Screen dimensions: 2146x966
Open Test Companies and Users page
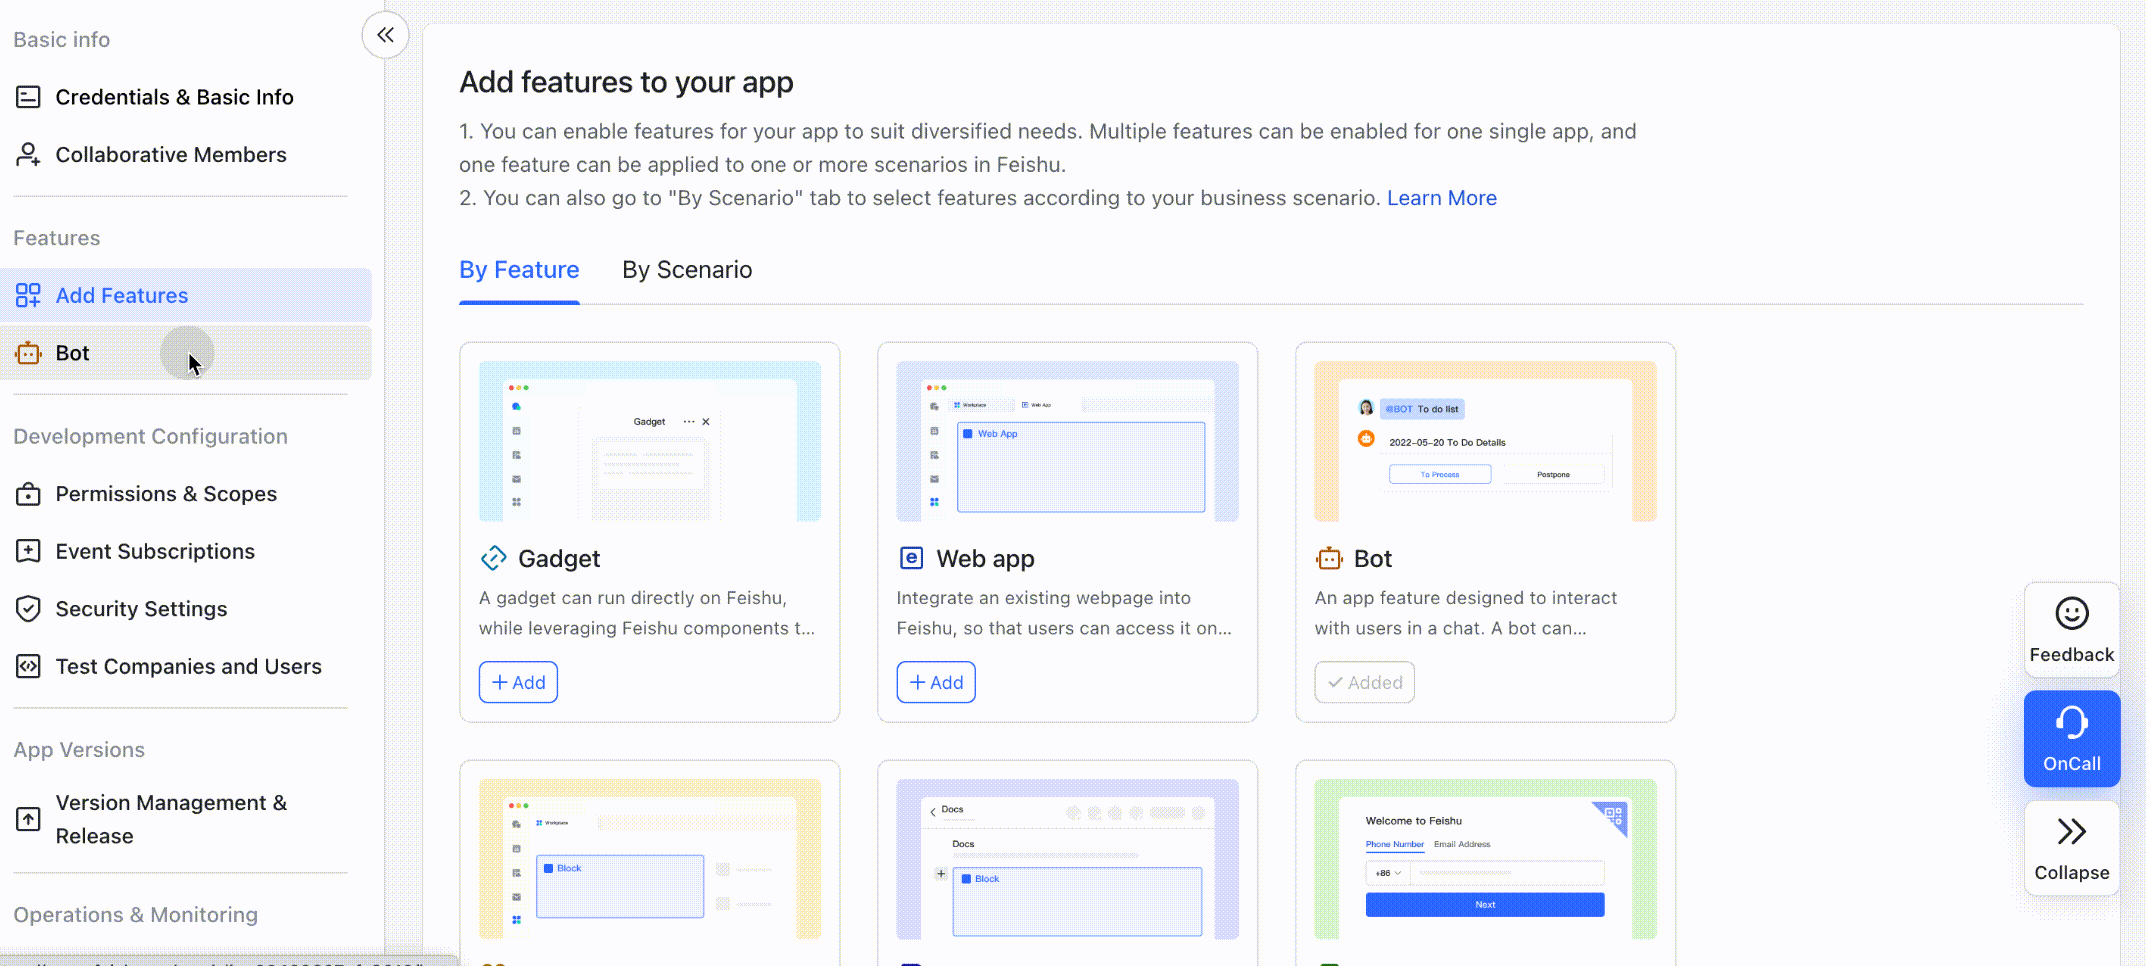pyautogui.click(x=186, y=666)
